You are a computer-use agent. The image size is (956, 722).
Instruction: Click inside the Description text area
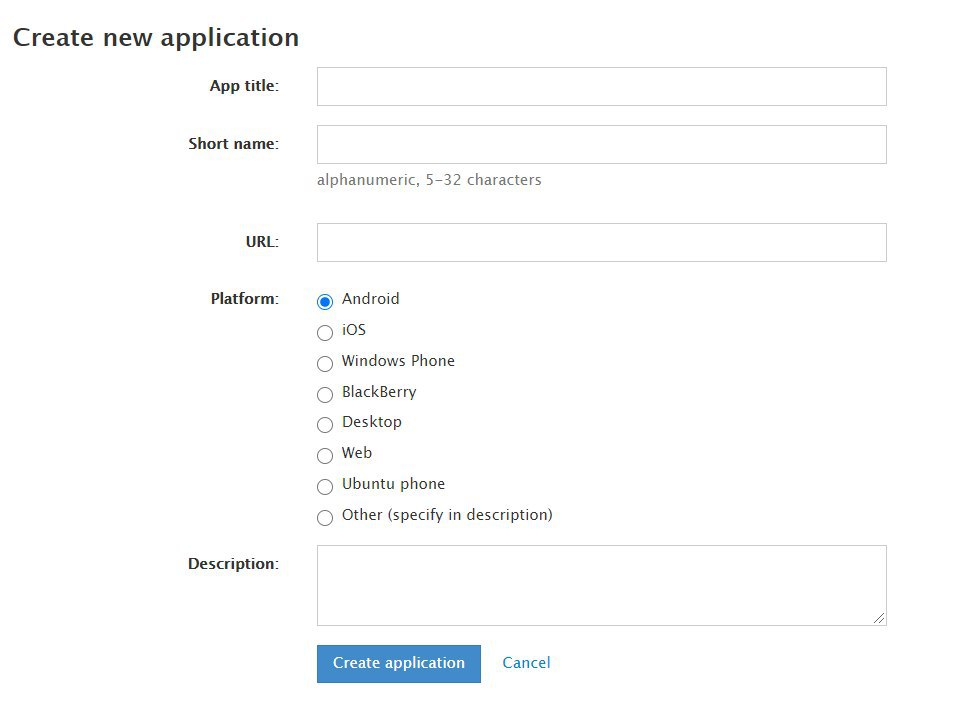(601, 585)
